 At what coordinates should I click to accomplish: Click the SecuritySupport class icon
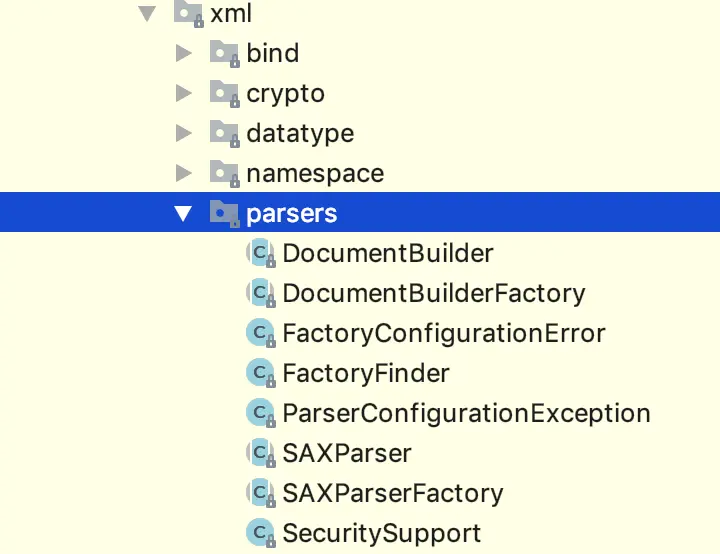(x=260, y=533)
